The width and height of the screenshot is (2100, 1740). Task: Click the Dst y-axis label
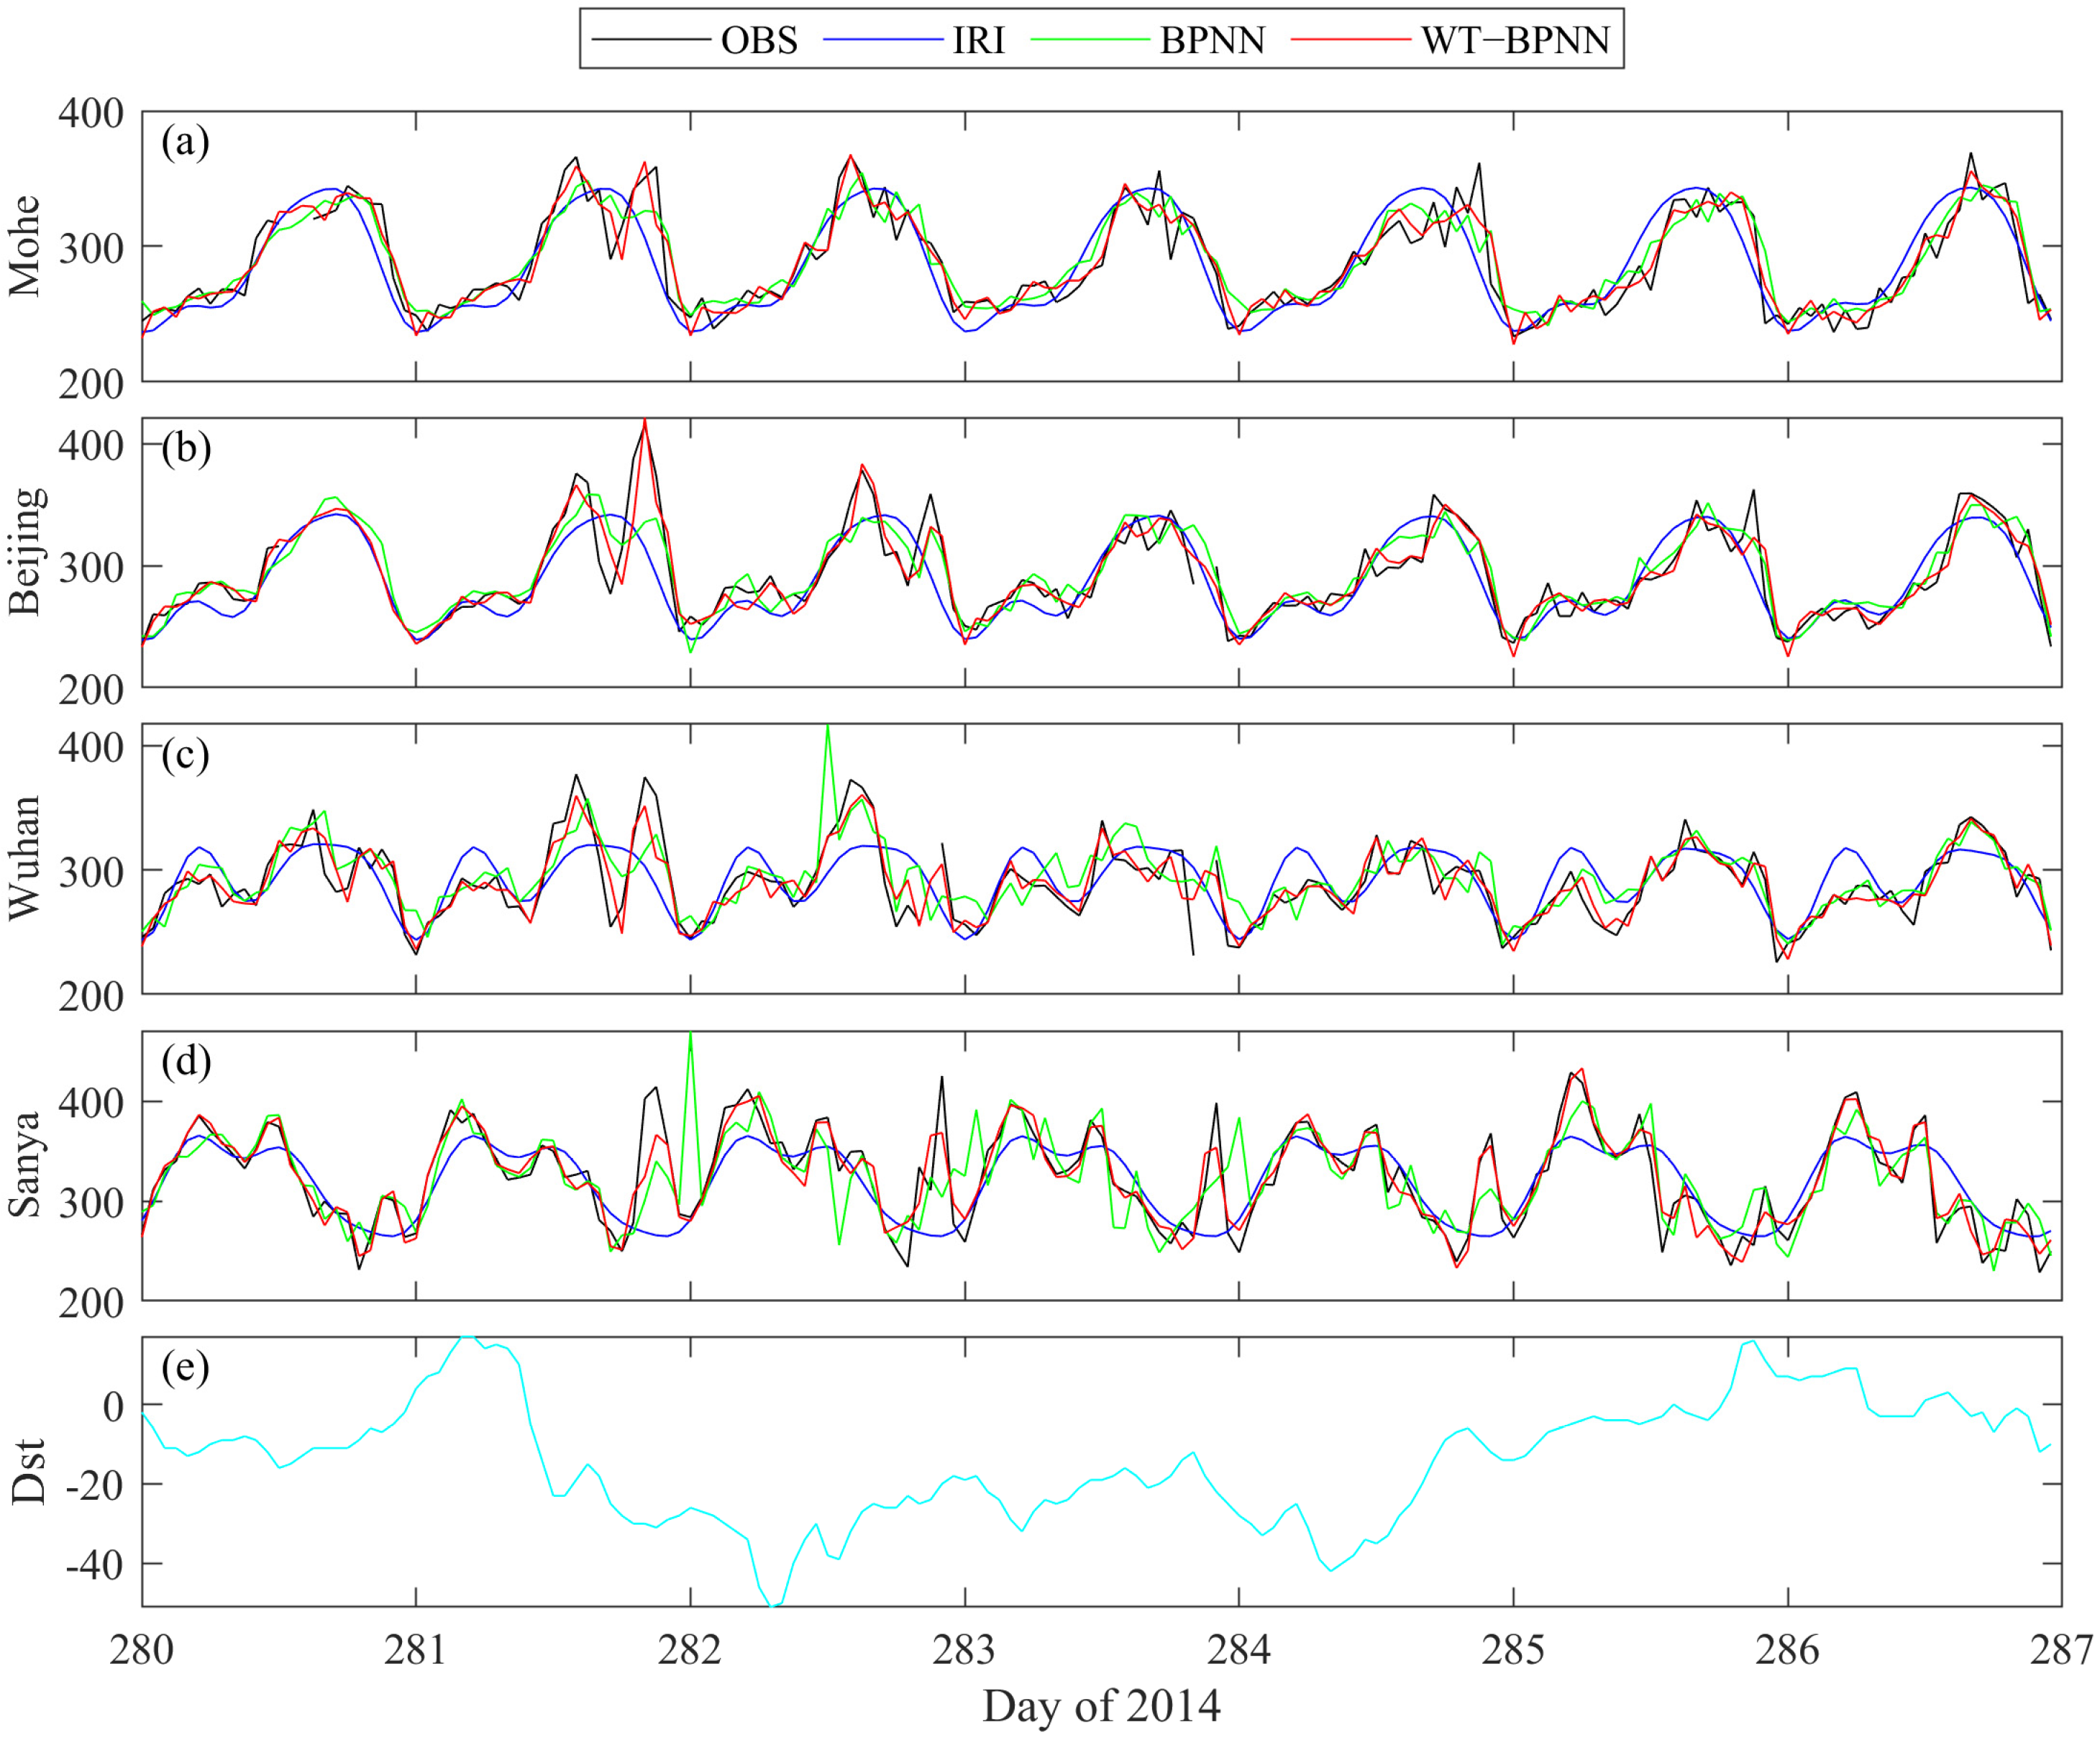click(27, 1471)
